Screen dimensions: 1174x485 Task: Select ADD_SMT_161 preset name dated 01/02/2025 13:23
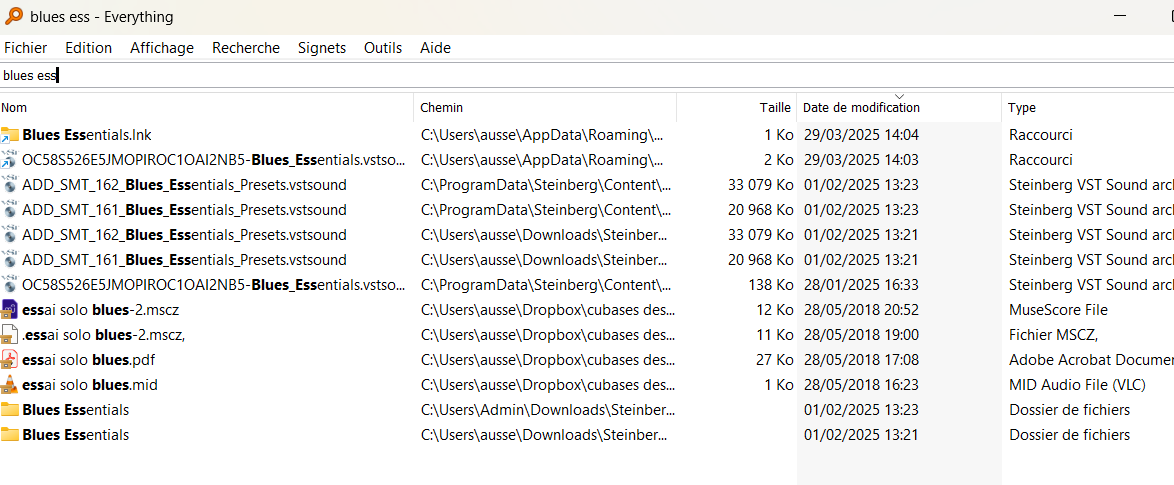coord(184,210)
